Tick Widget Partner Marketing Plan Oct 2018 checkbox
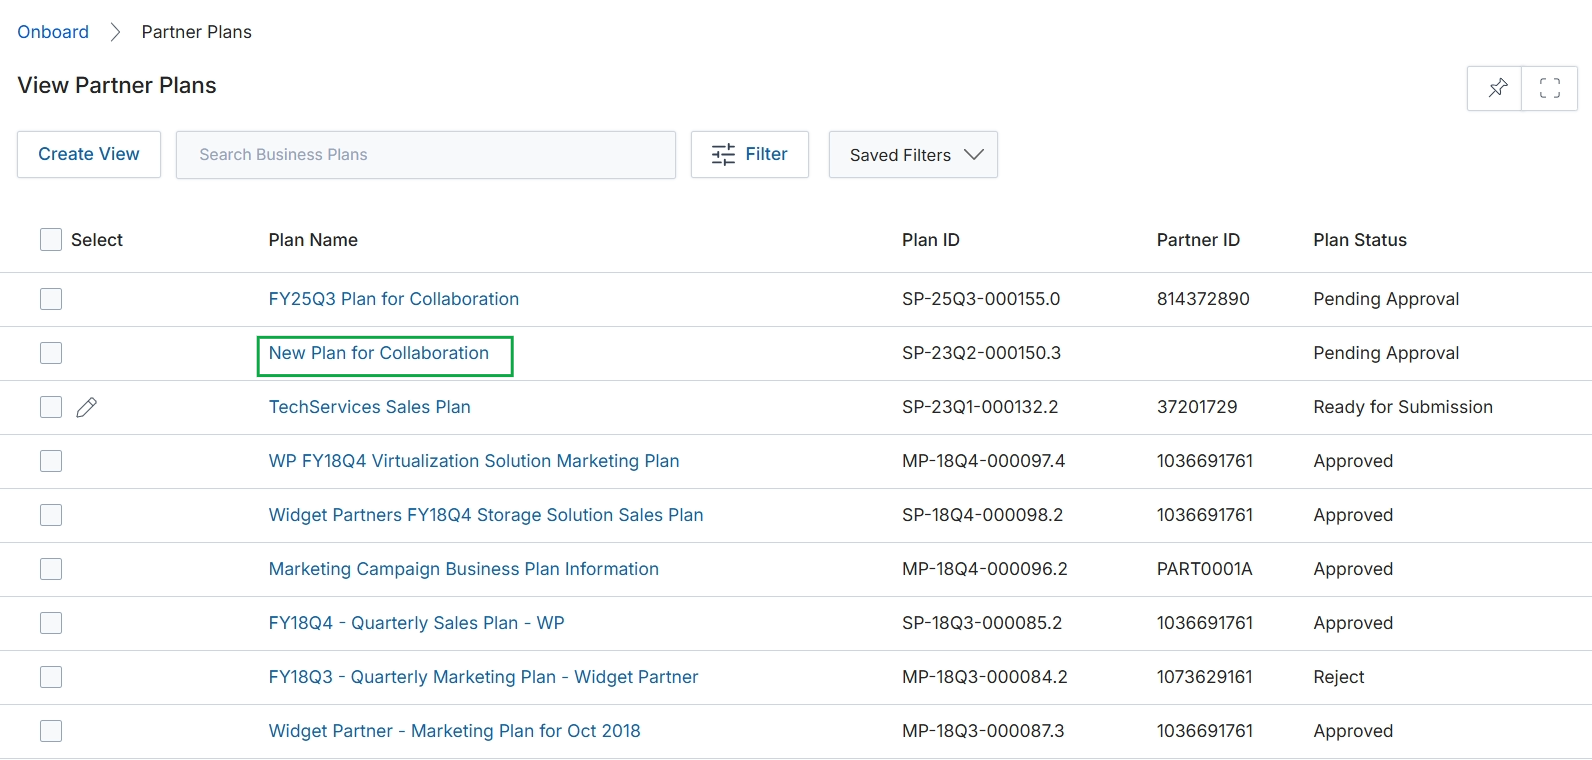The width and height of the screenshot is (1592, 760). coord(51,731)
